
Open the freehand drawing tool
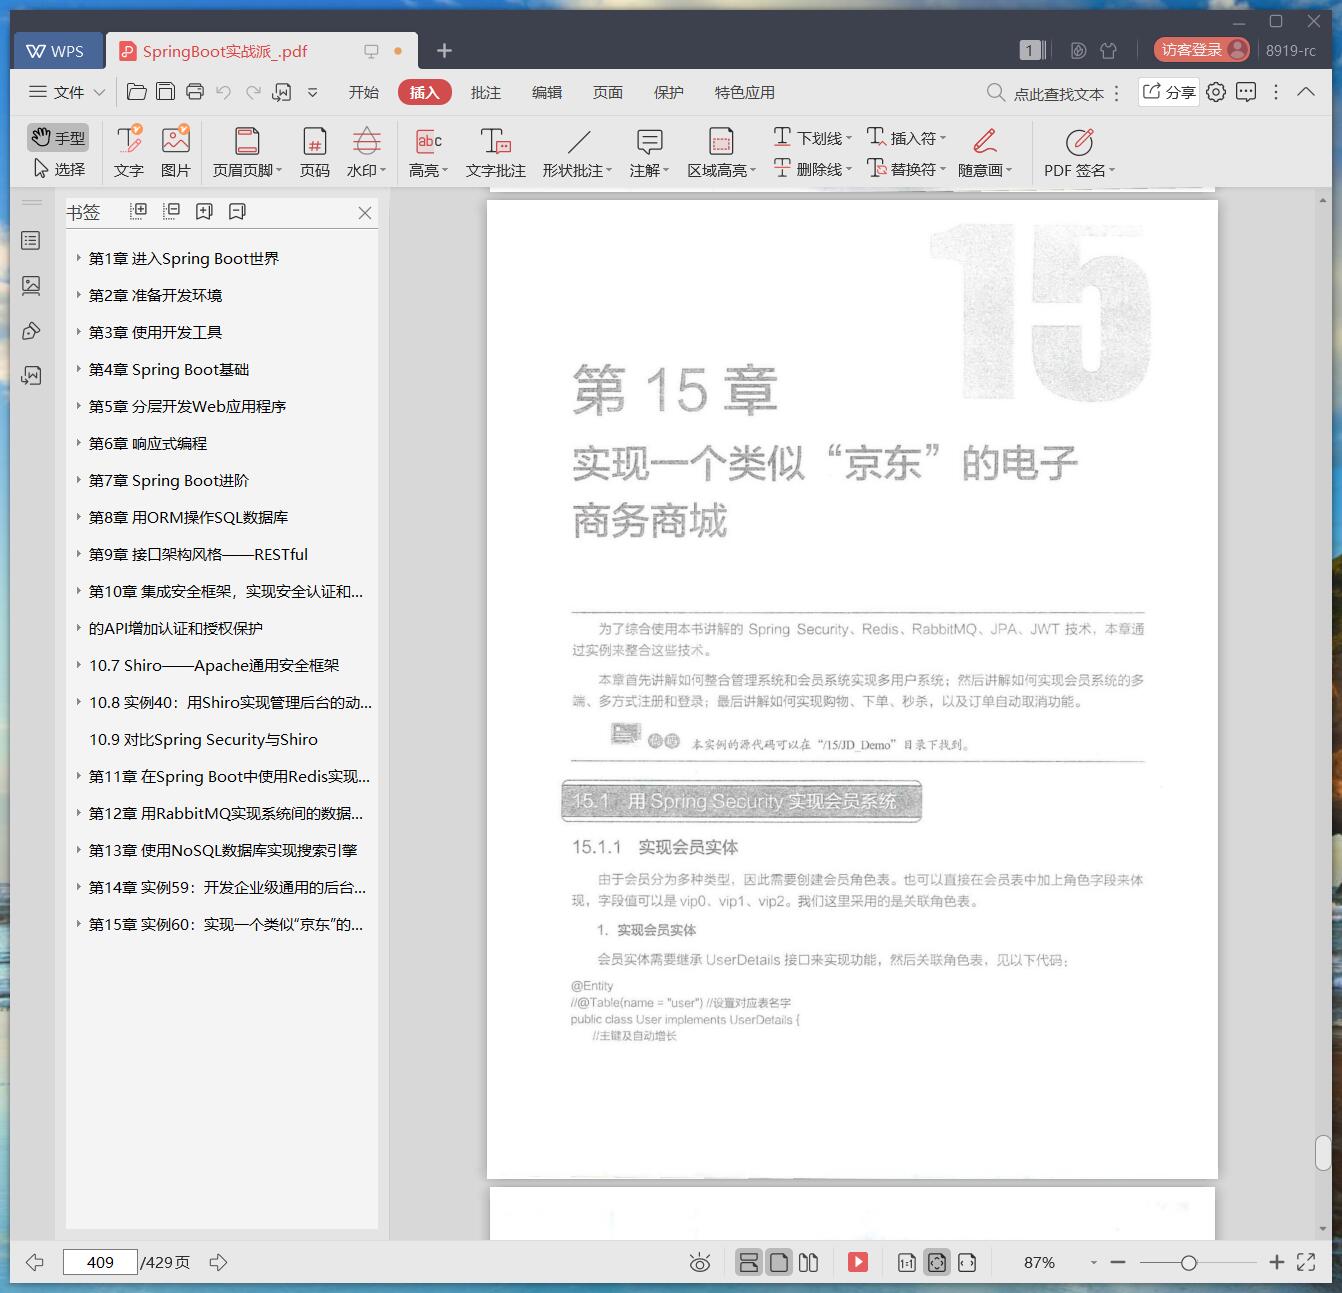985,152
